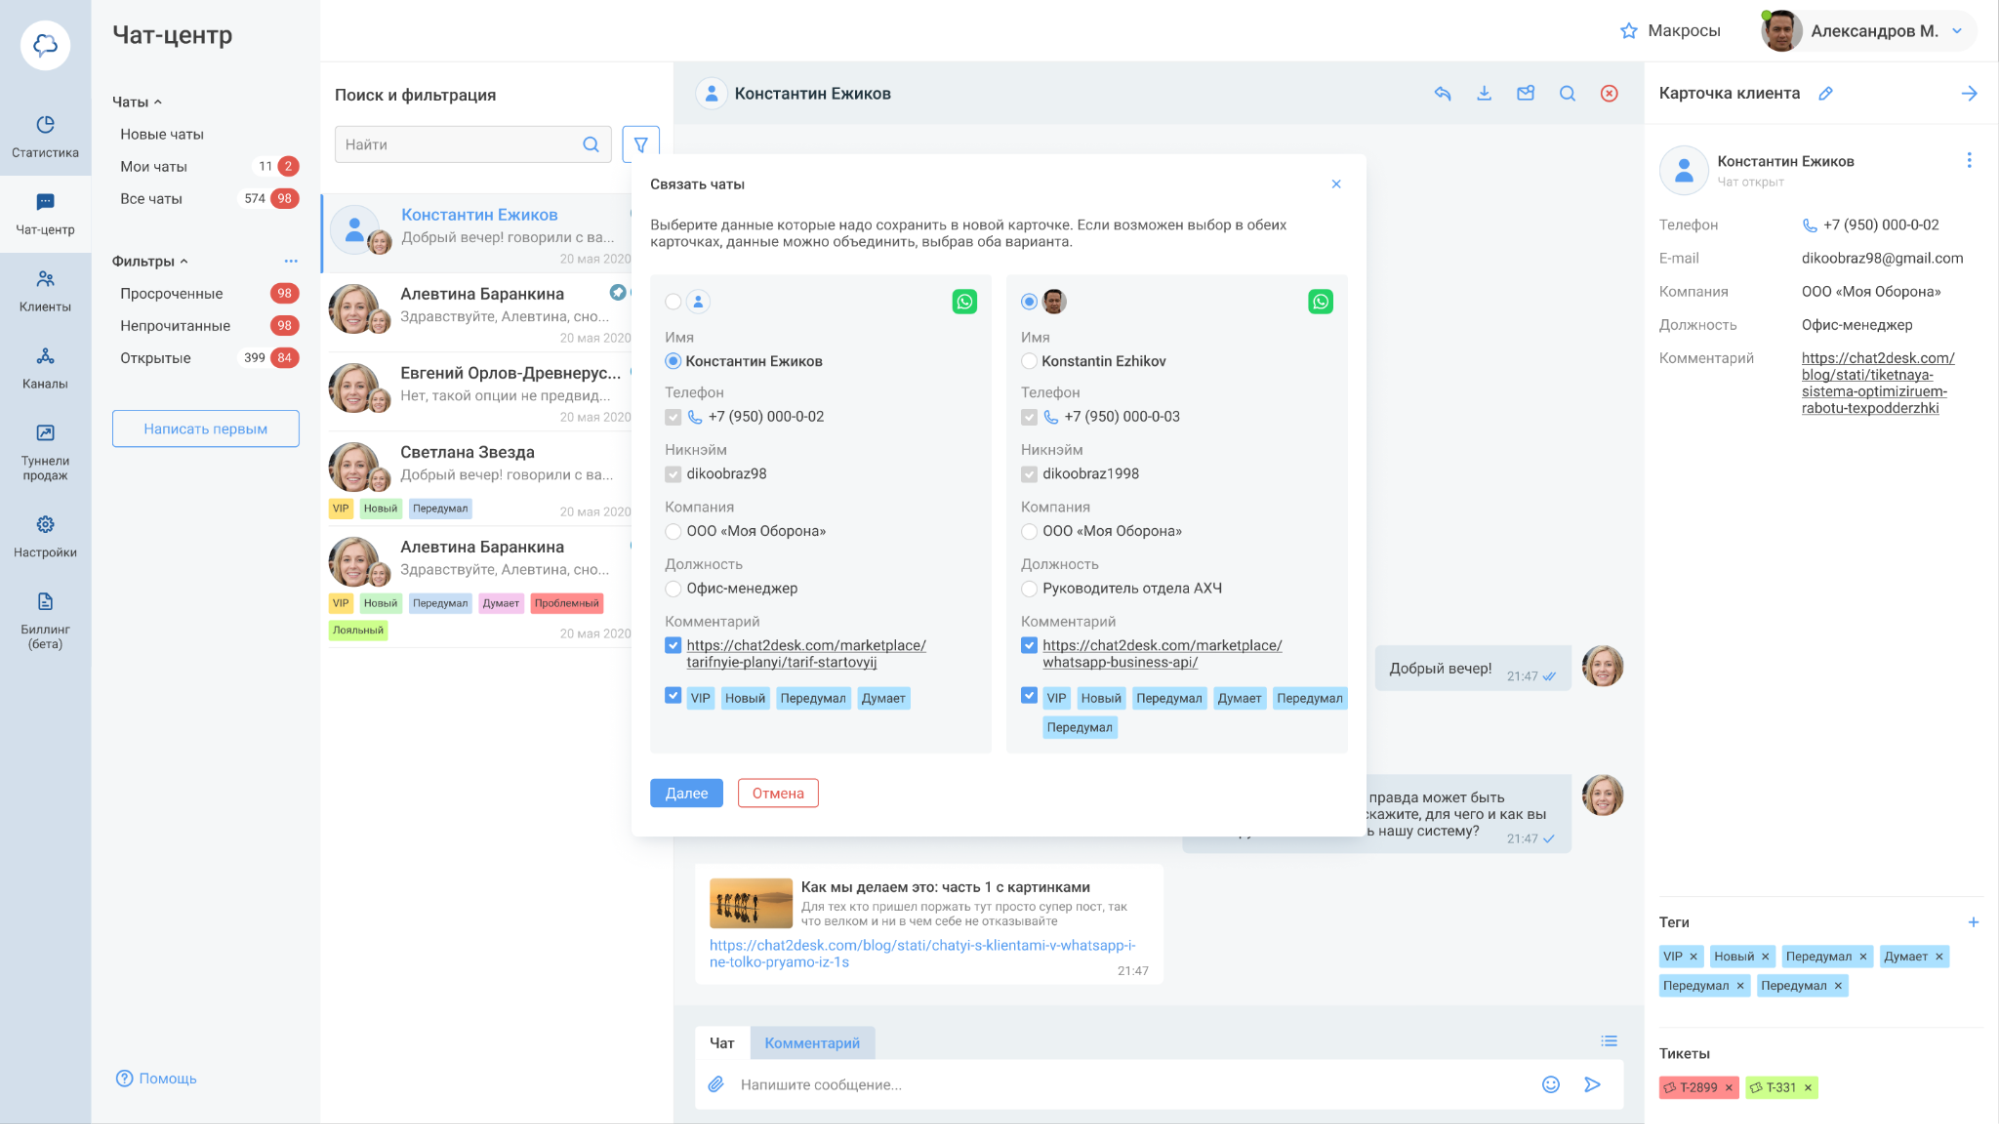Open Мои чаты list
Screen dimensions: 1999x1125
(x=154, y=166)
